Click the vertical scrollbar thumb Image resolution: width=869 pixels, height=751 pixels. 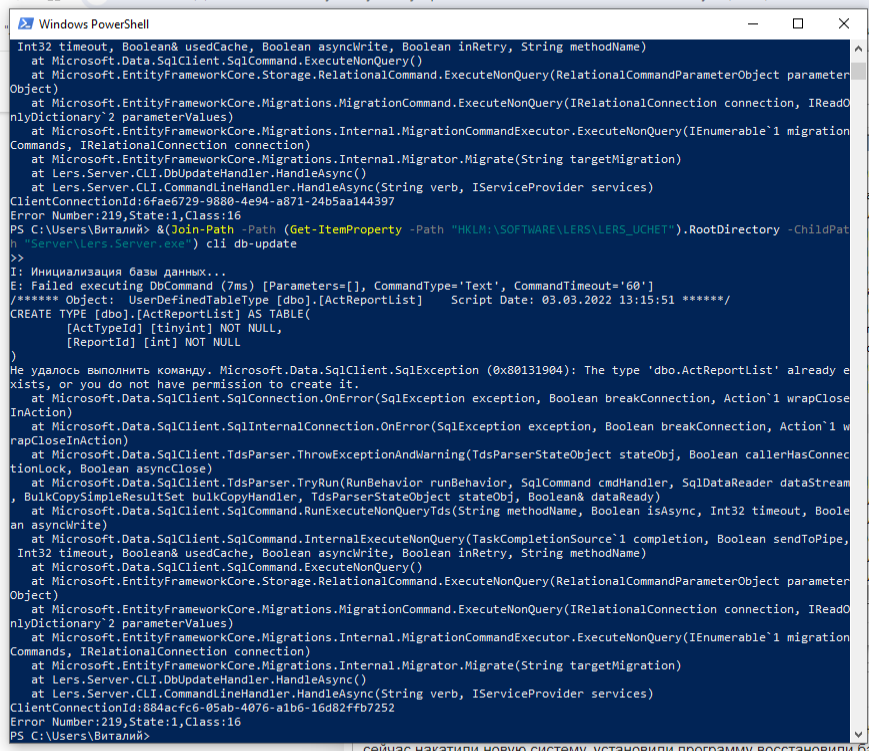[x=858, y=71]
